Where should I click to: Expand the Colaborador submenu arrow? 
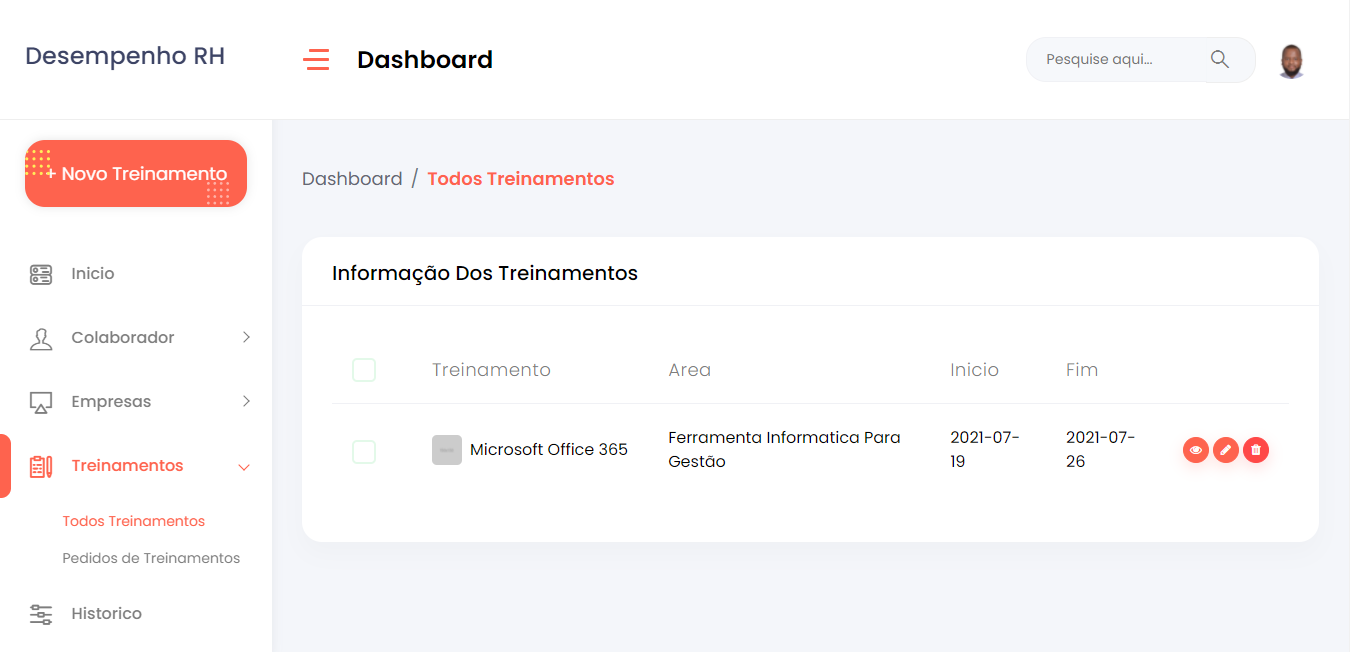click(246, 338)
